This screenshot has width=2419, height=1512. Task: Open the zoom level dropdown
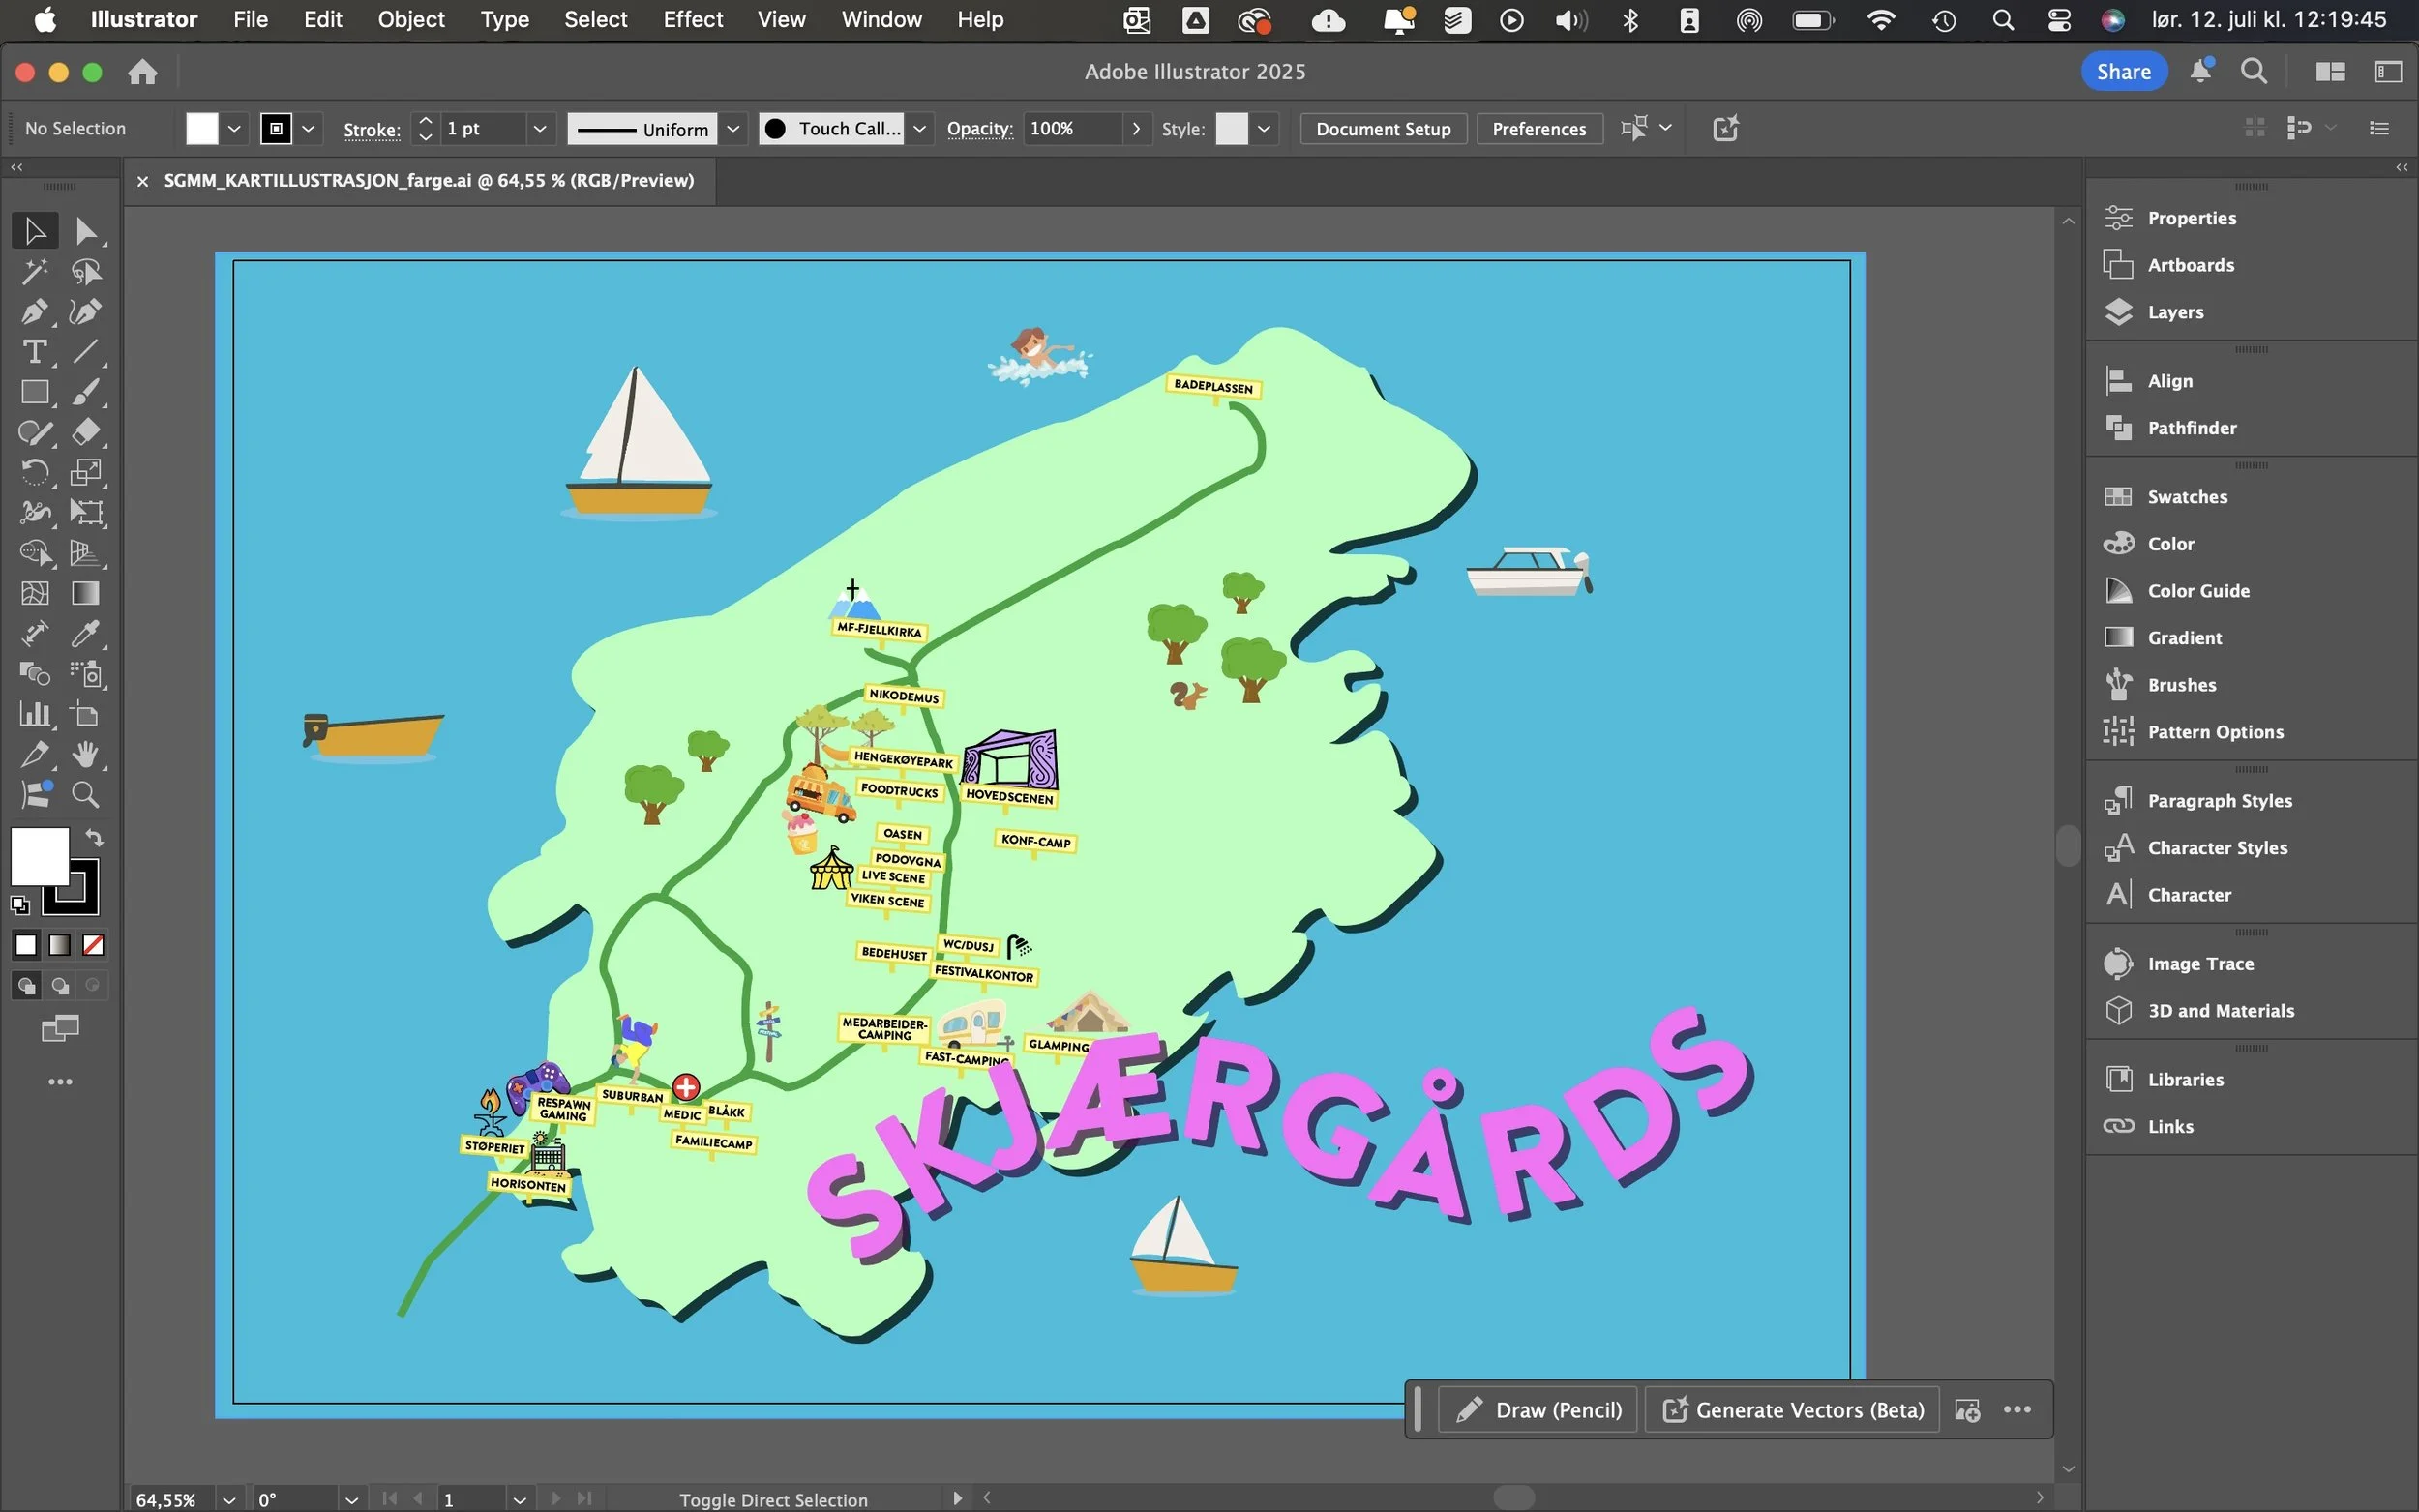pyautogui.click(x=229, y=1499)
